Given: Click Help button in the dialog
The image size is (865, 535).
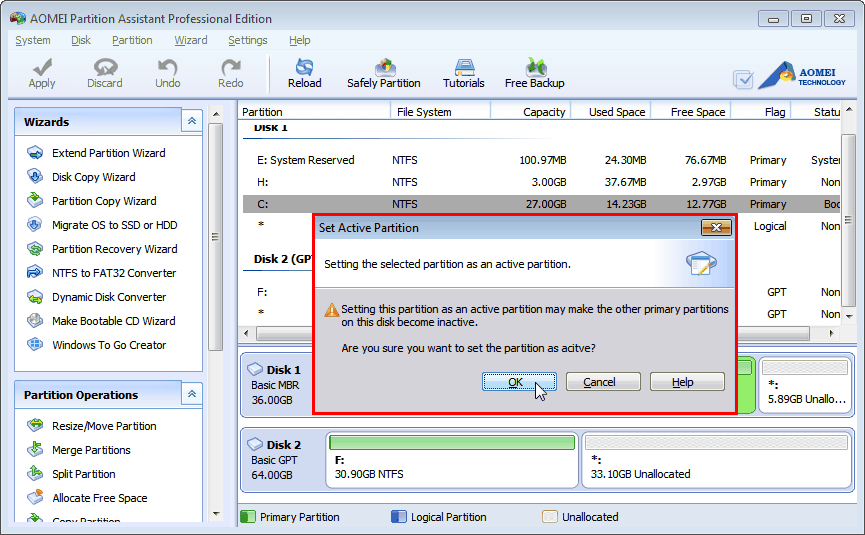Looking at the screenshot, I should coord(687,382).
